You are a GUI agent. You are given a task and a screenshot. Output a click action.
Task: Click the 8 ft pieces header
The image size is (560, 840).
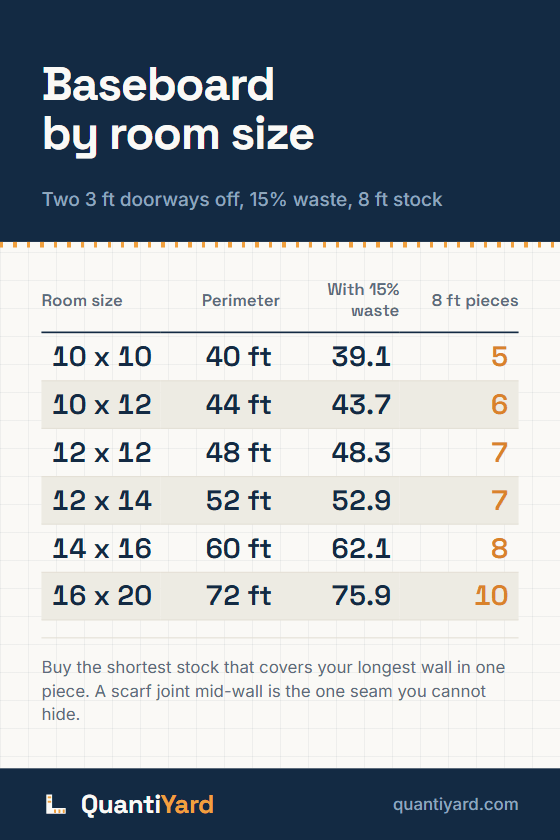[475, 301]
